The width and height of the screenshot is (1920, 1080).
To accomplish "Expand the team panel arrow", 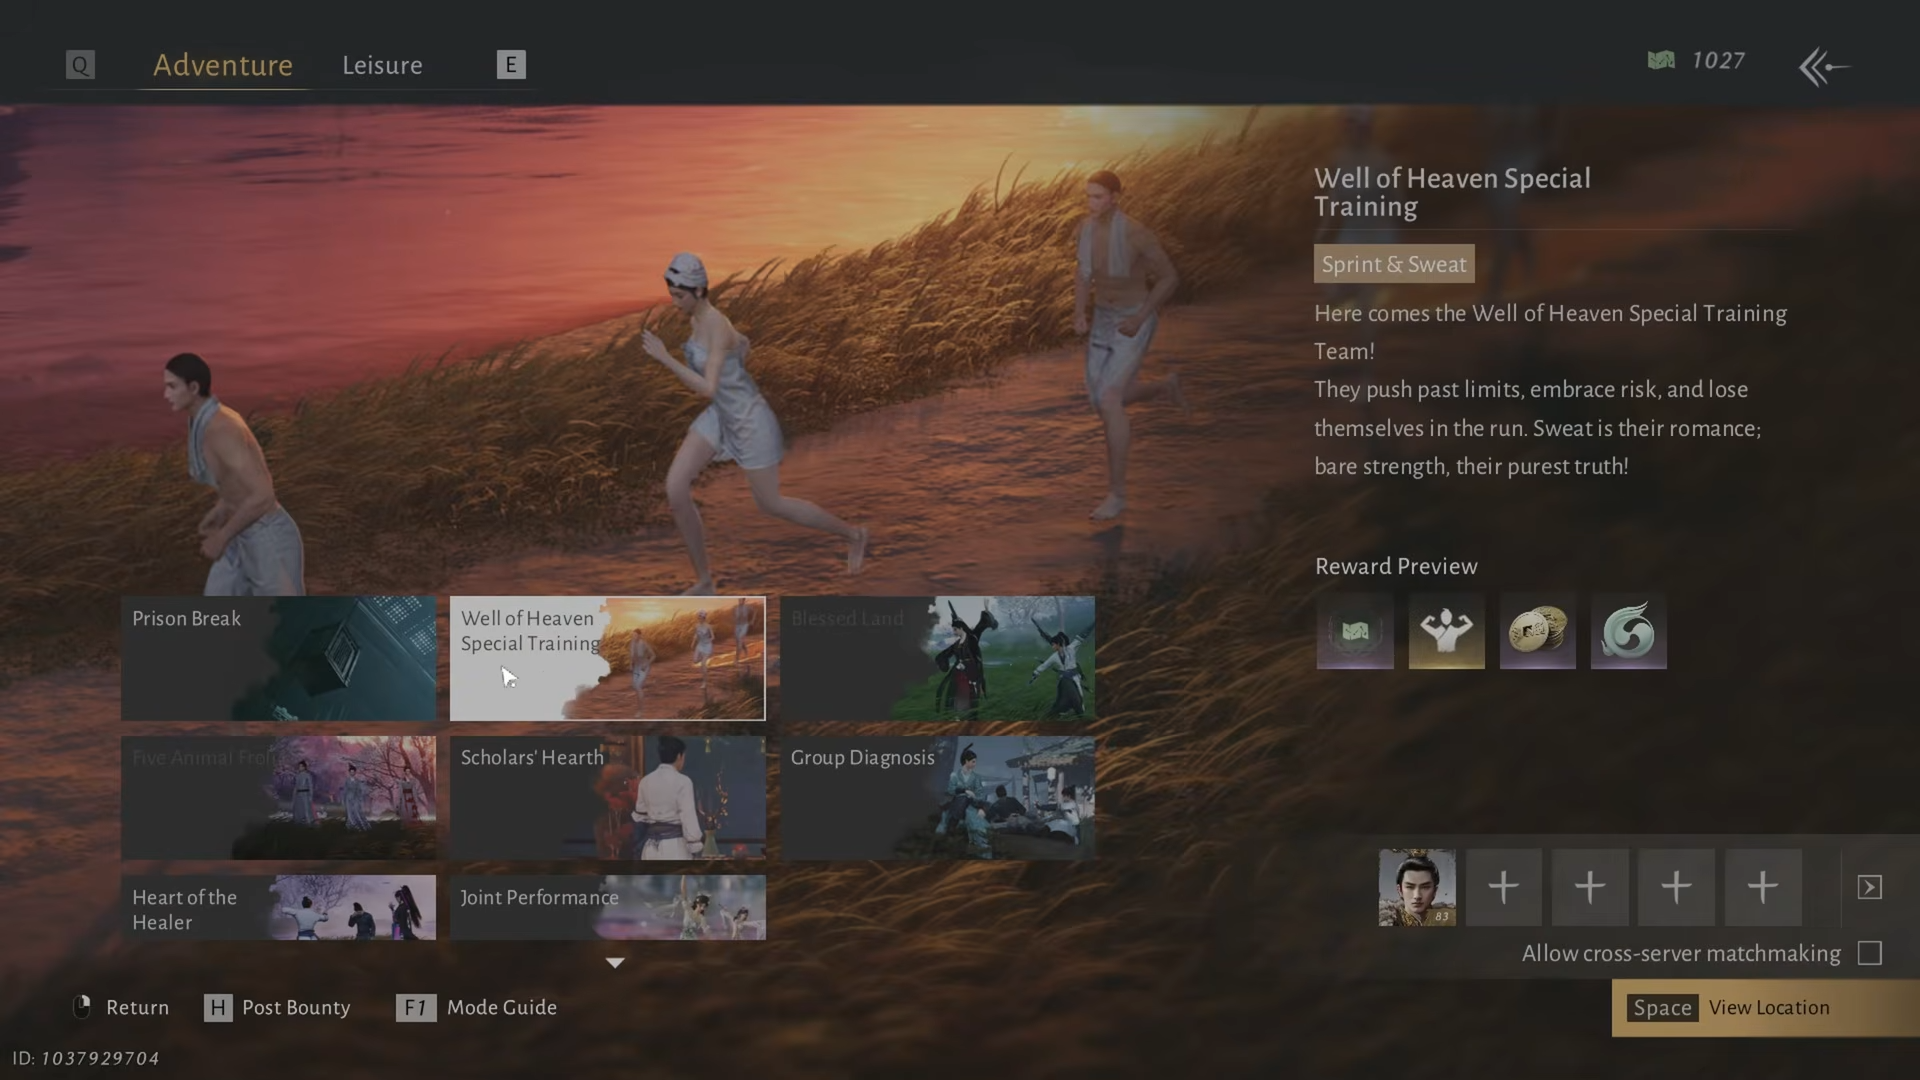I will (1869, 887).
